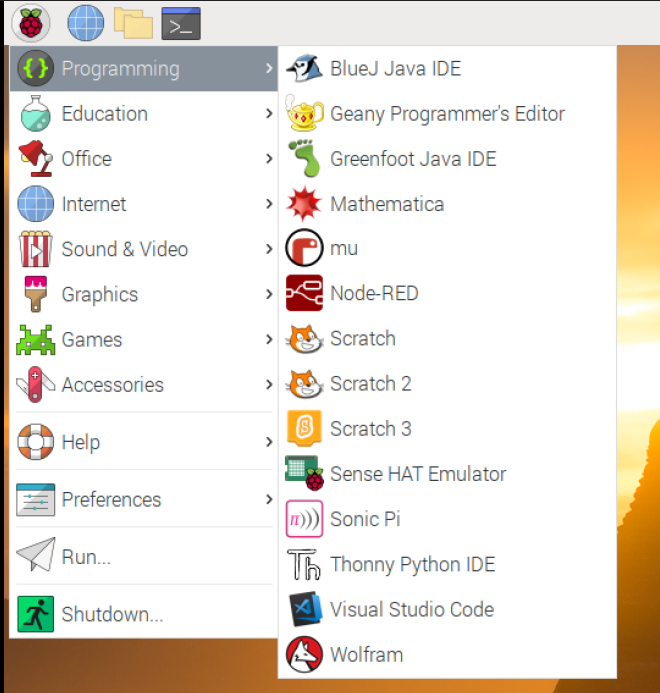
Task: Select the 'Preferences' text label
Action: point(111,499)
